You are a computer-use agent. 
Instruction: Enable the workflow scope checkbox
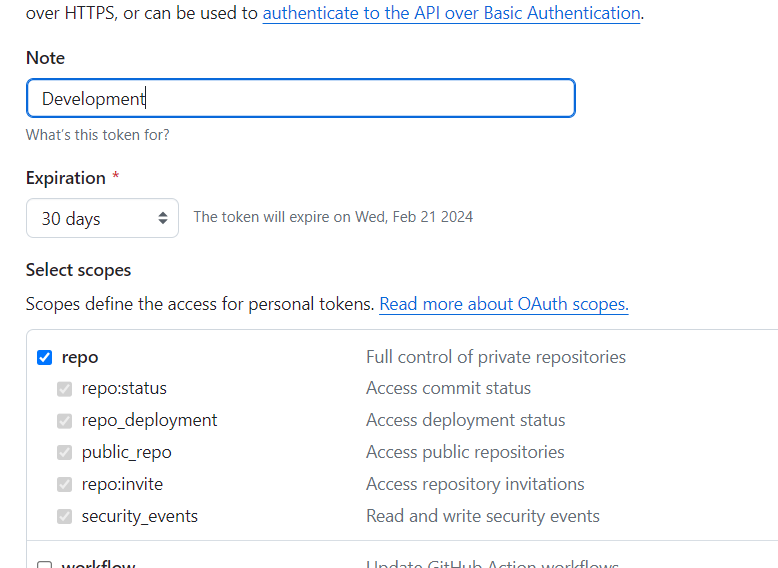(x=44, y=565)
